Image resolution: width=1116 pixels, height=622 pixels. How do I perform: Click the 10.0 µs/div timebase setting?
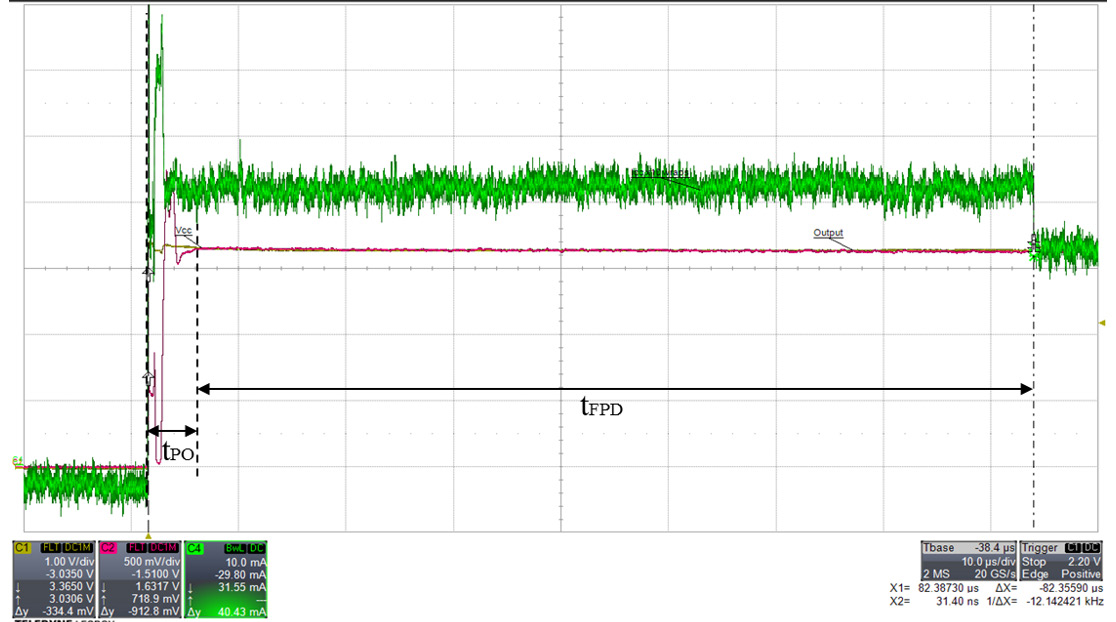coord(987,561)
